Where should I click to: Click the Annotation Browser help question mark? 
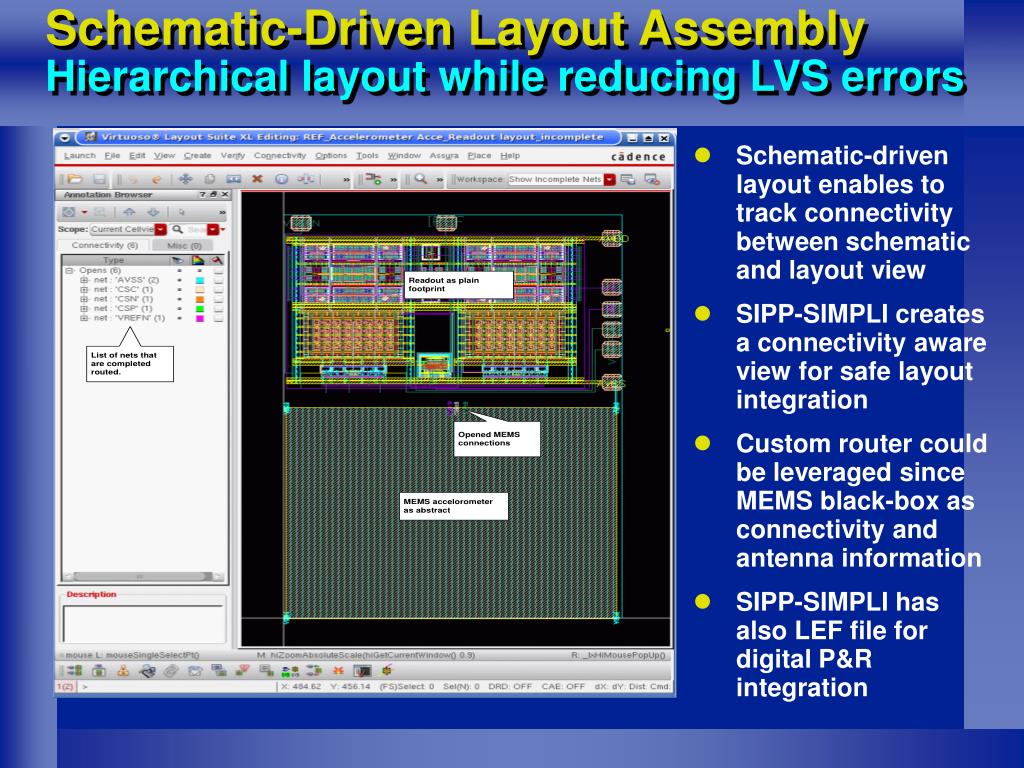202,195
